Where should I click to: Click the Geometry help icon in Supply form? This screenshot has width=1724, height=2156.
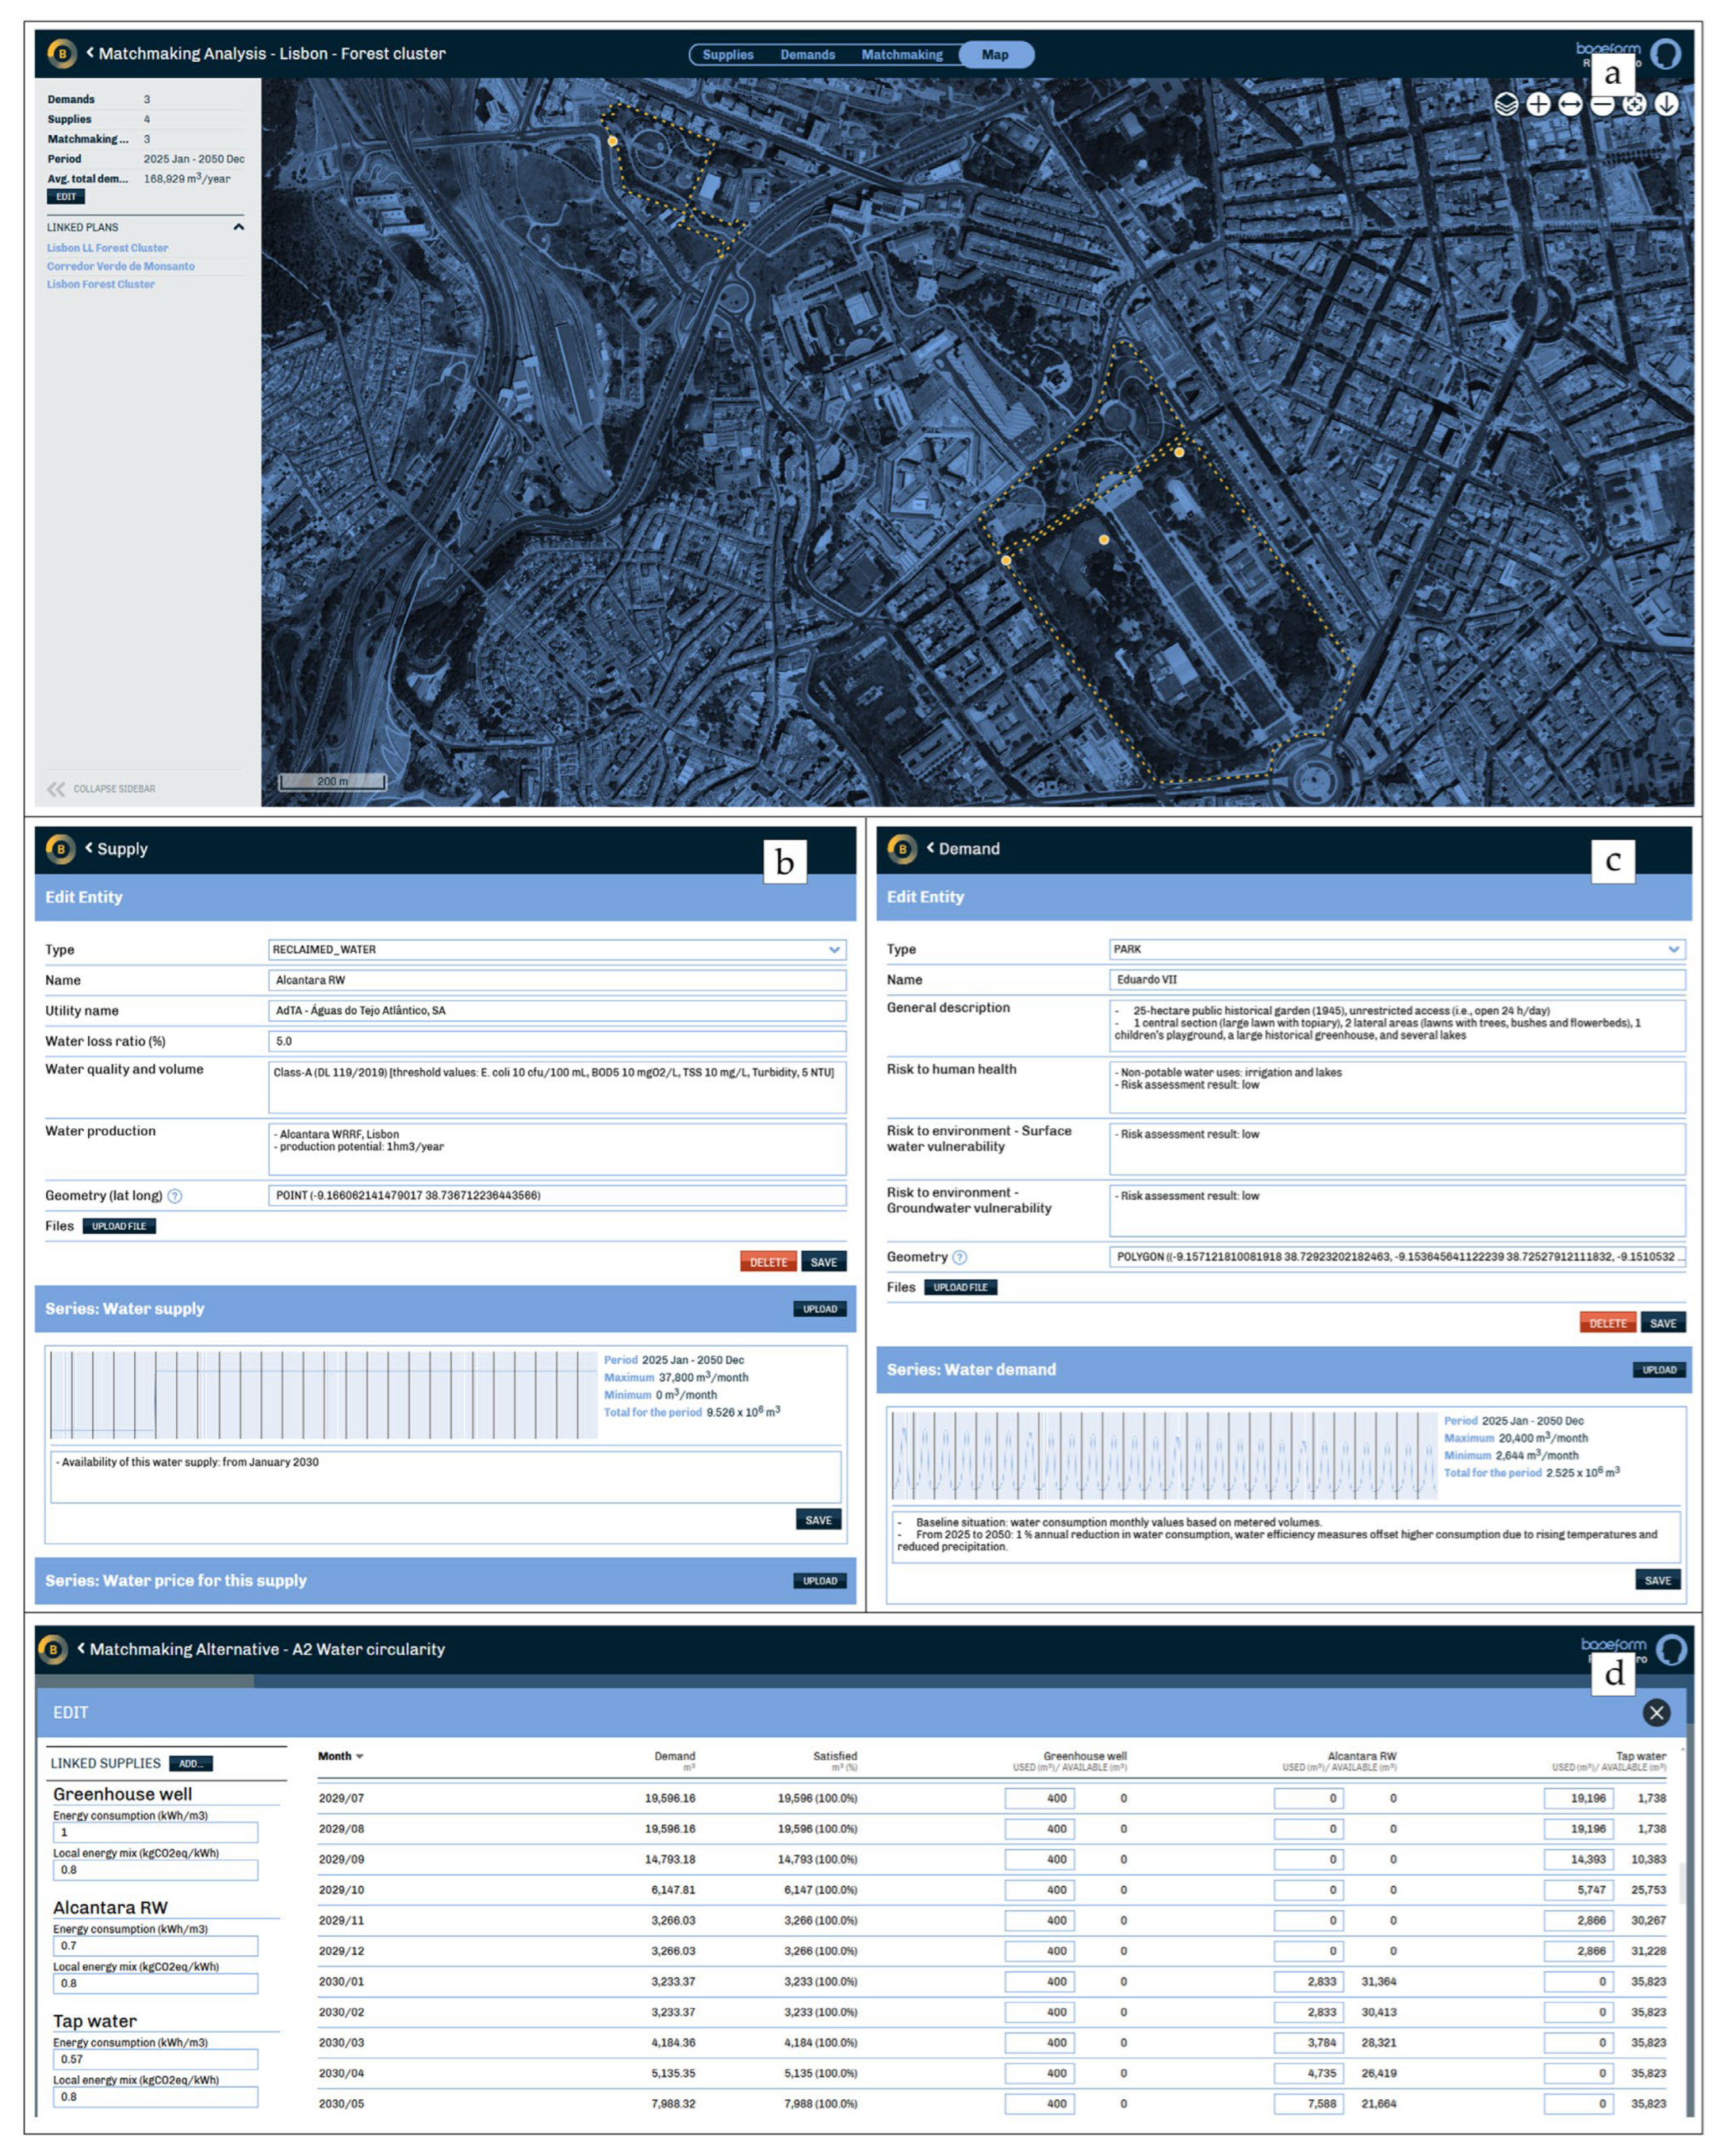[175, 1196]
